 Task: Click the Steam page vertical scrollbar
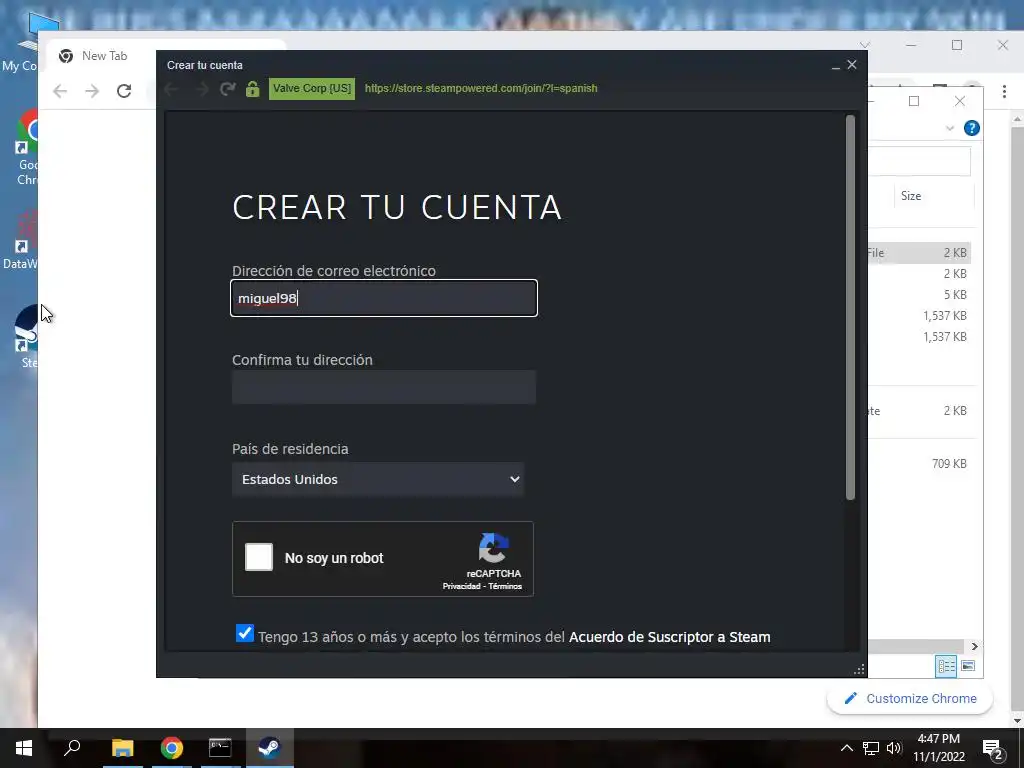(850, 307)
